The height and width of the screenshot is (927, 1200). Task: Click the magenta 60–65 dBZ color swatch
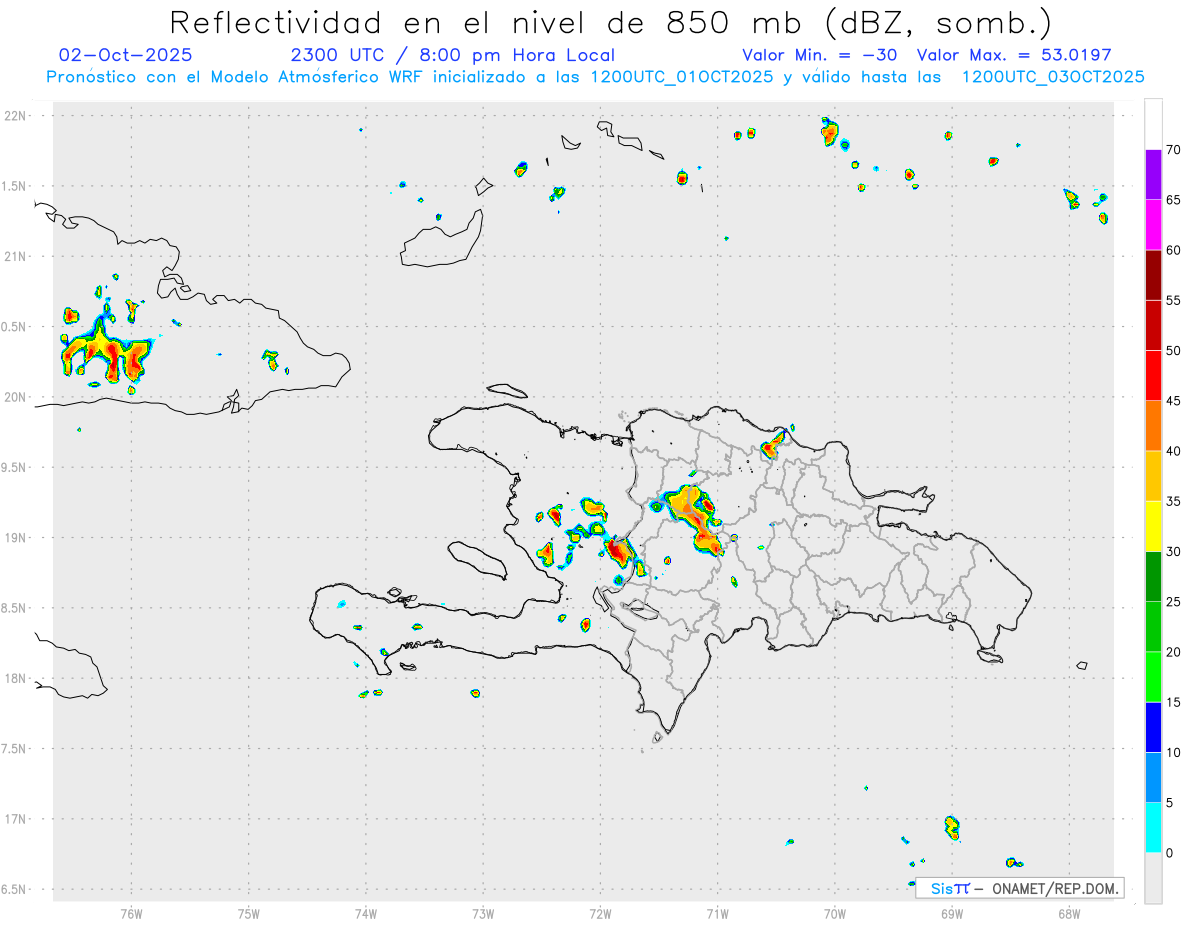click(x=1153, y=225)
